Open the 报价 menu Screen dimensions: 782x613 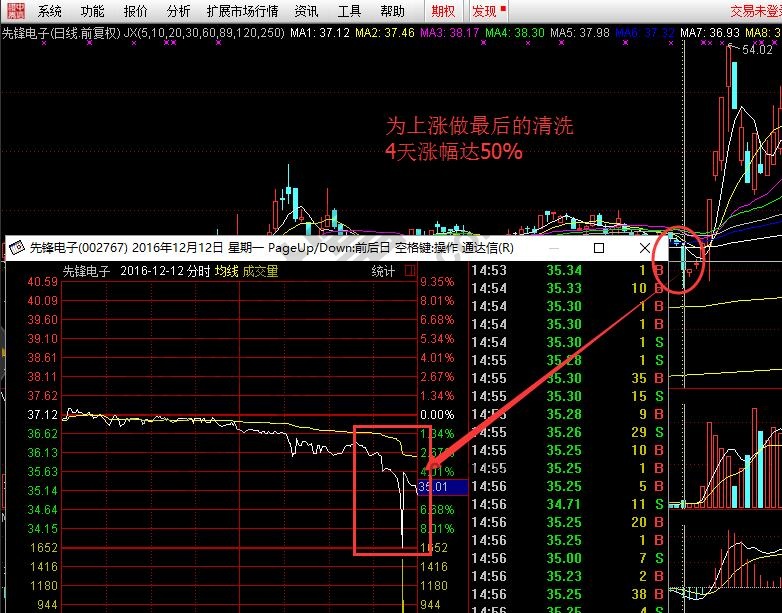[136, 11]
